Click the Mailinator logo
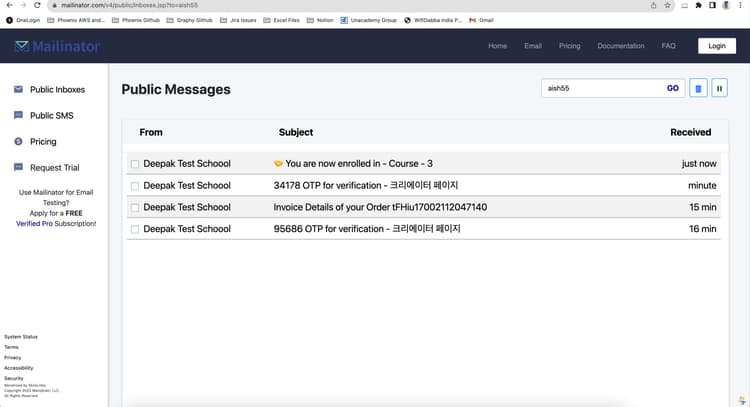Screen dimensions: 750x407 57,46
